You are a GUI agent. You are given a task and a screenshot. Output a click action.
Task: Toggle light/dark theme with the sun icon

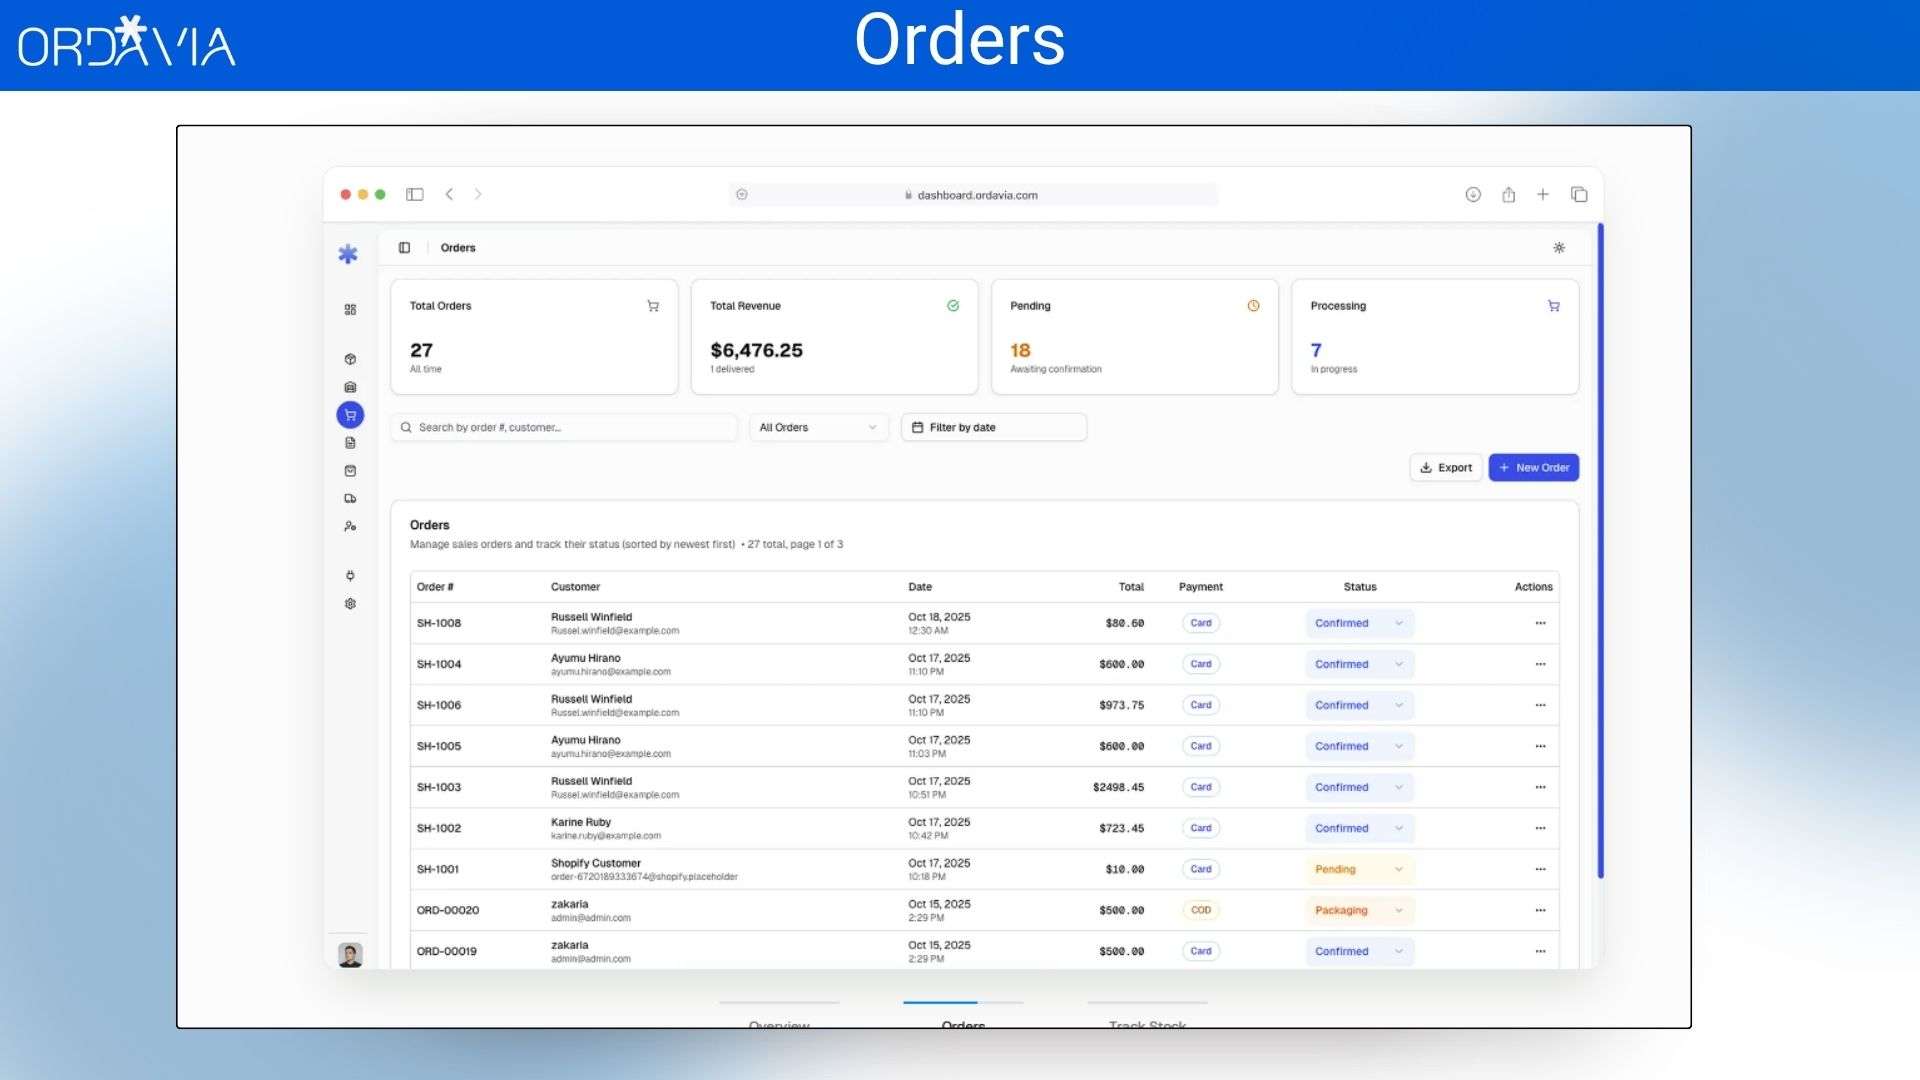[1559, 247]
